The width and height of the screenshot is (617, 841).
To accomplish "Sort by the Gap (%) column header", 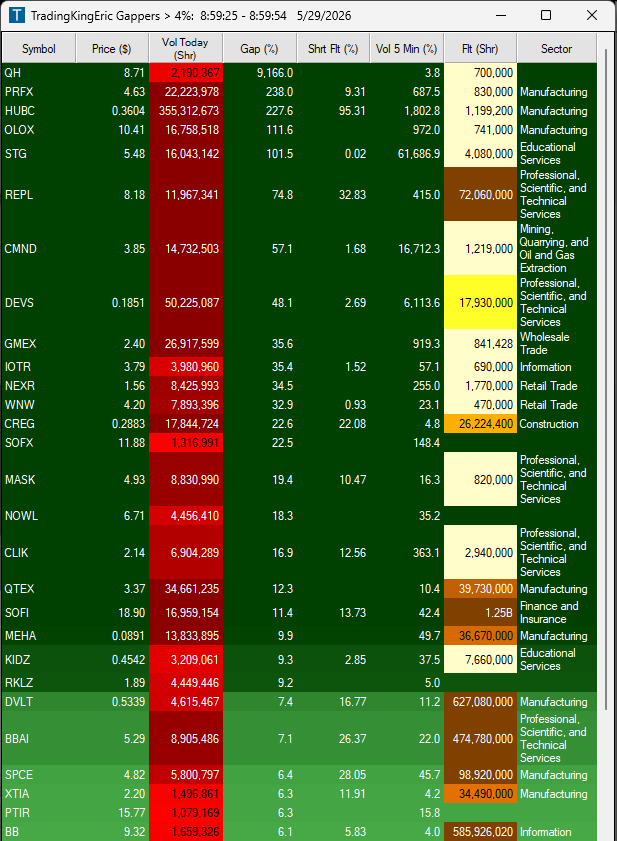I will click(x=260, y=49).
